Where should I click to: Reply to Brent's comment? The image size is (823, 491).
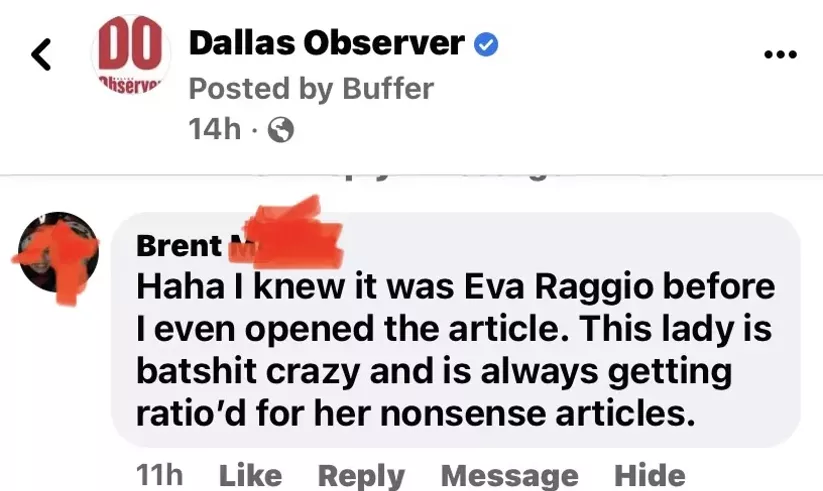361,476
